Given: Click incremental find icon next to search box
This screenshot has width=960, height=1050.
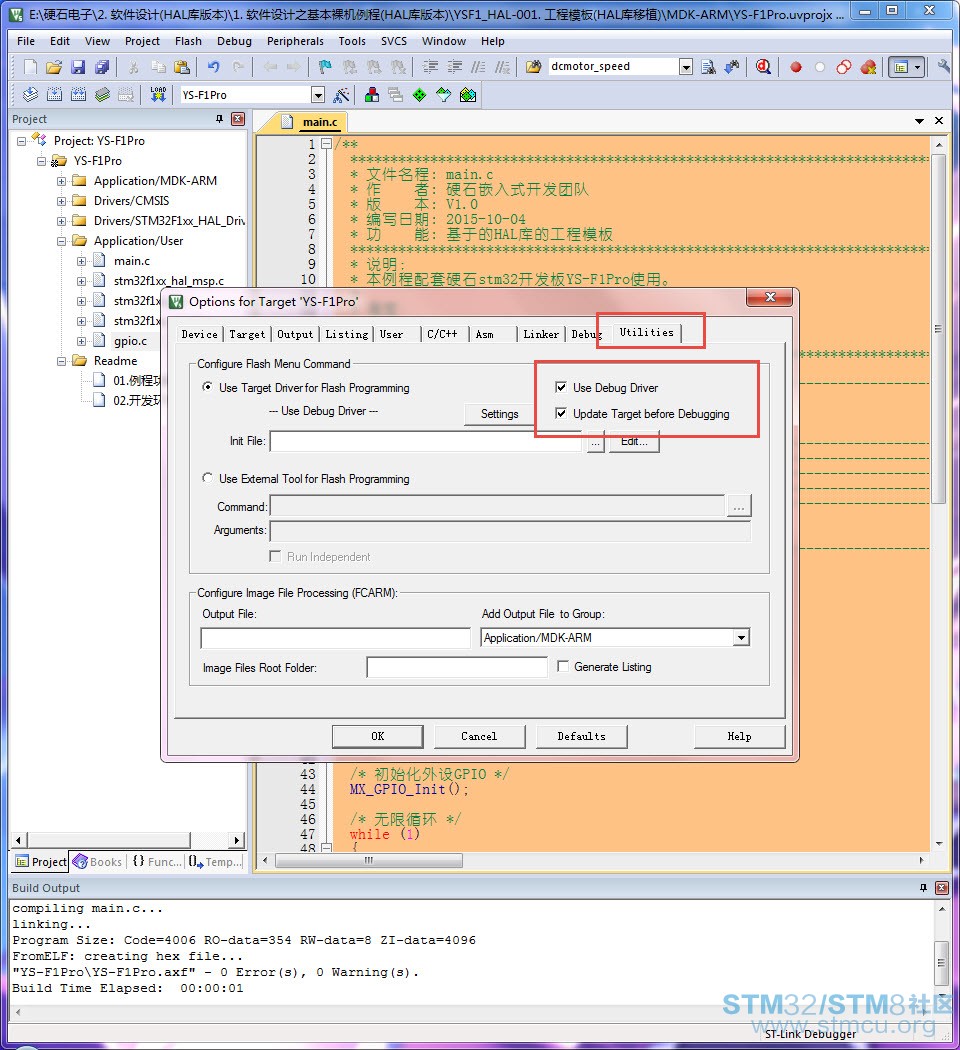Looking at the screenshot, I should point(732,66).
